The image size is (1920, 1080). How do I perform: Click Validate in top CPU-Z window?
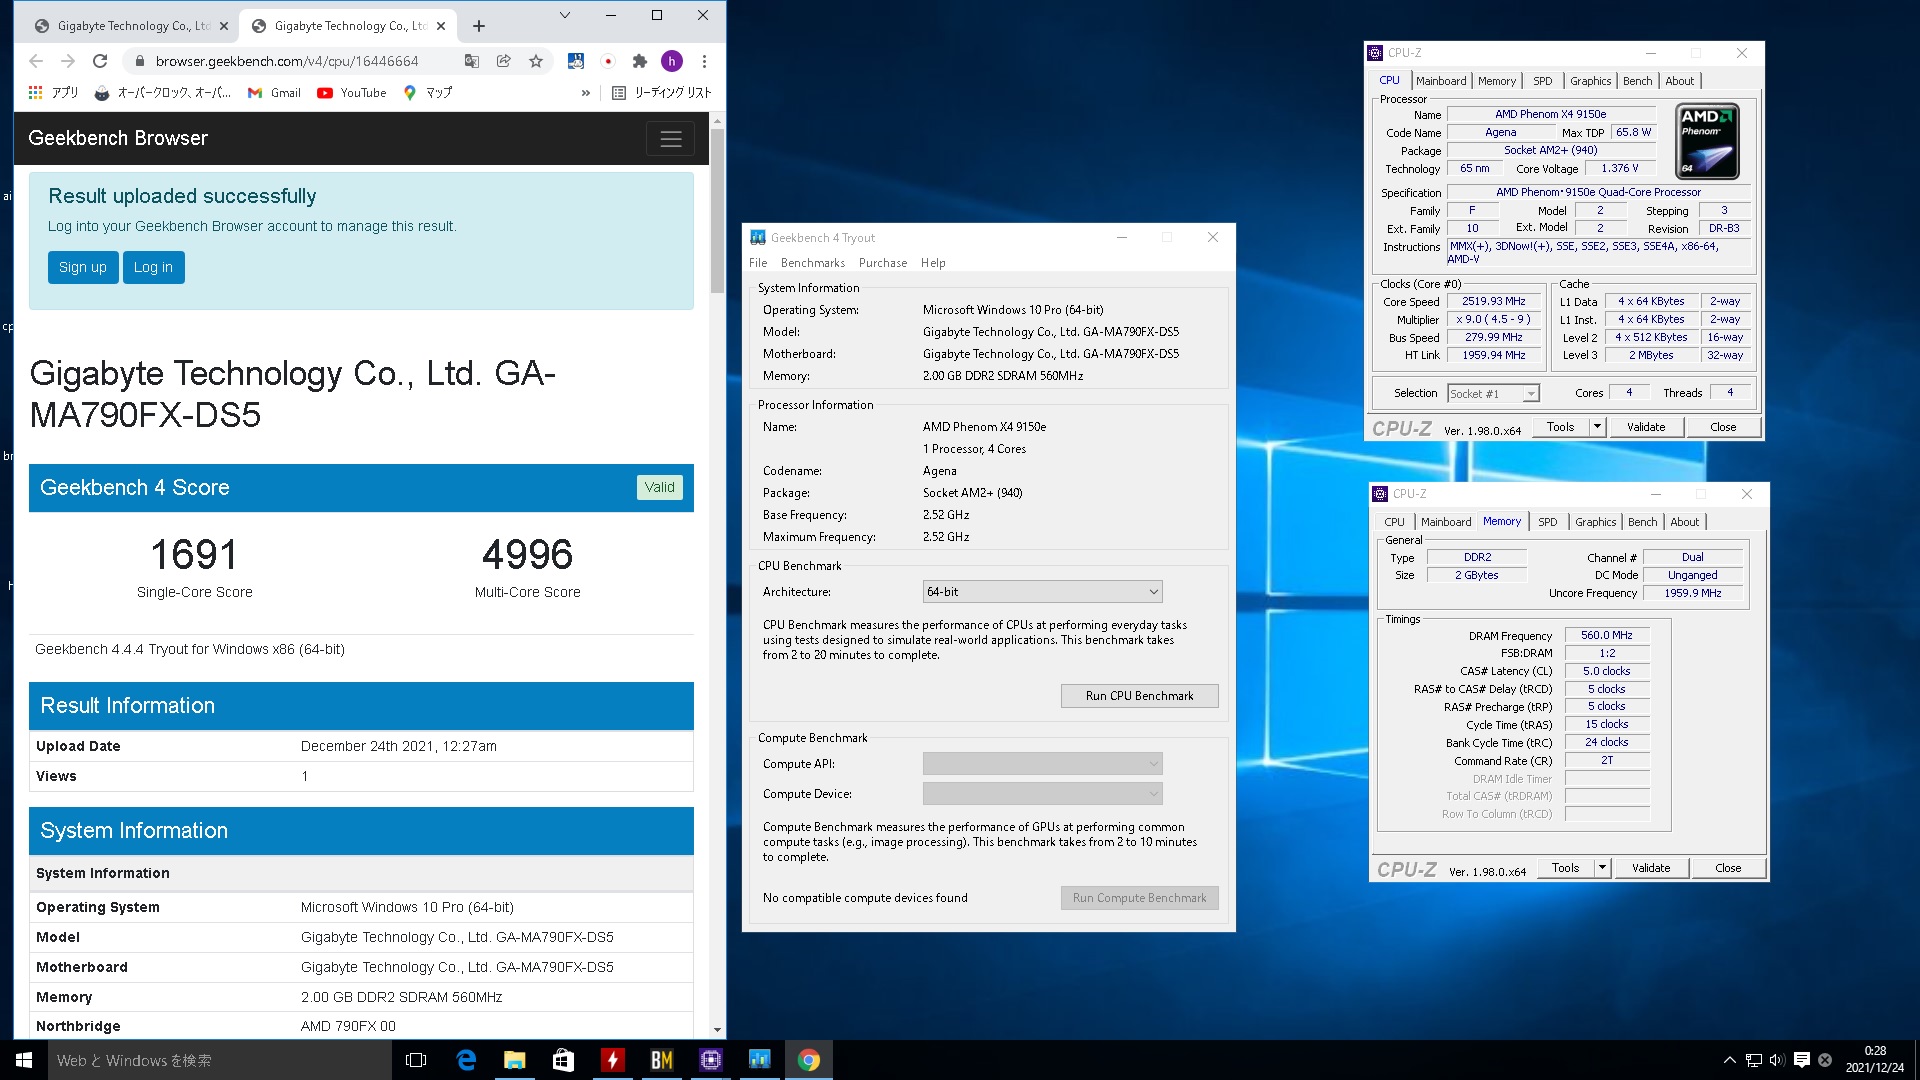click(x=1646, y=427)
